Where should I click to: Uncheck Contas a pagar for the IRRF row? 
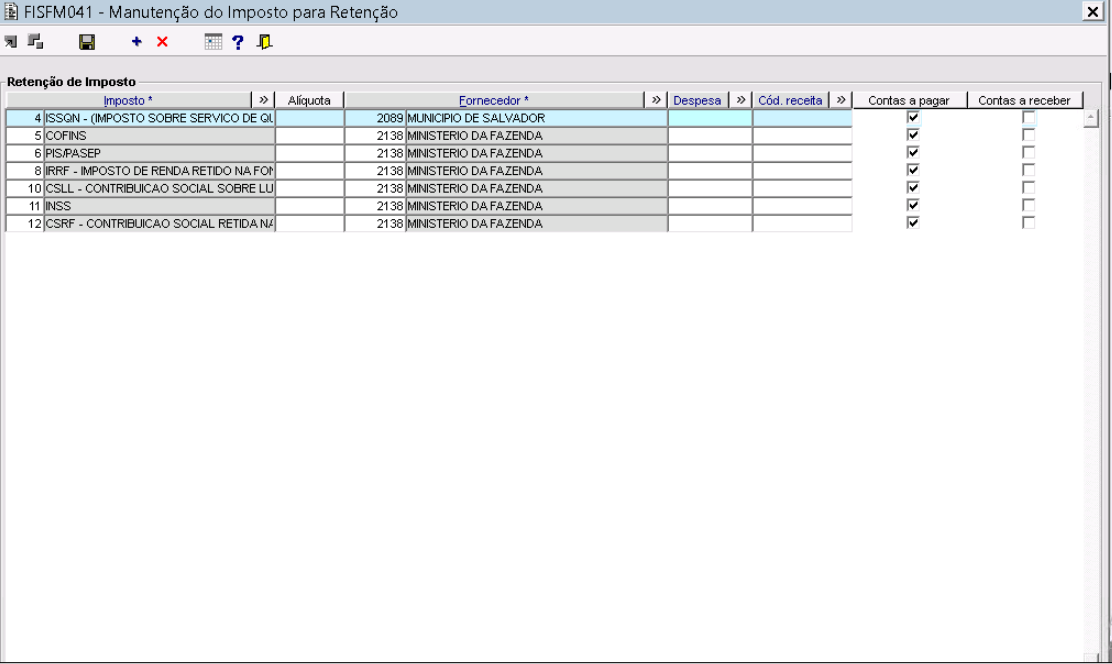(x=913, y=170)
